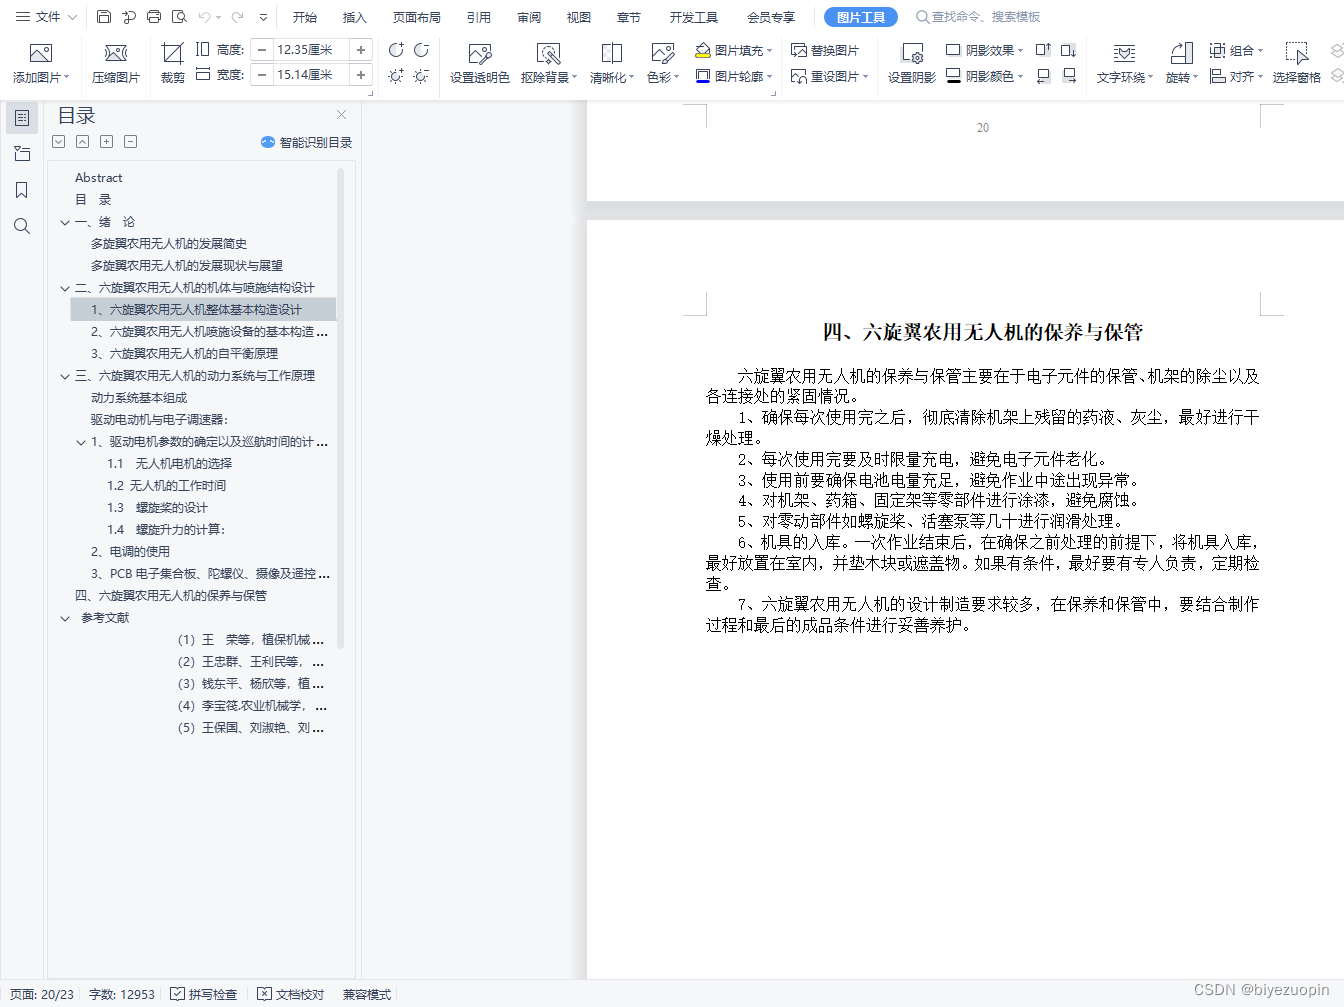This screenshot has width=1344, height=1007.
Task: Collapse the 一、绪 论 outline node
Action: (65, 223)
